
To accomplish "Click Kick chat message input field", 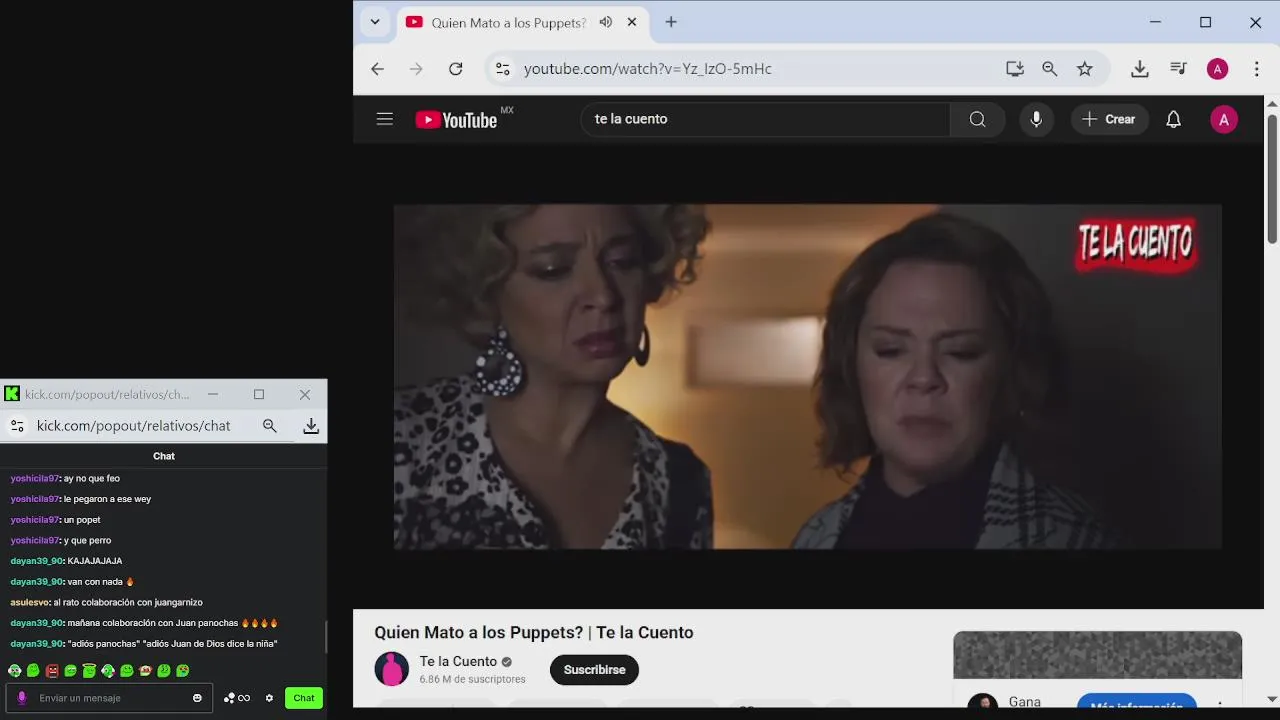I will pyautogui.click(x=109, y=698).
